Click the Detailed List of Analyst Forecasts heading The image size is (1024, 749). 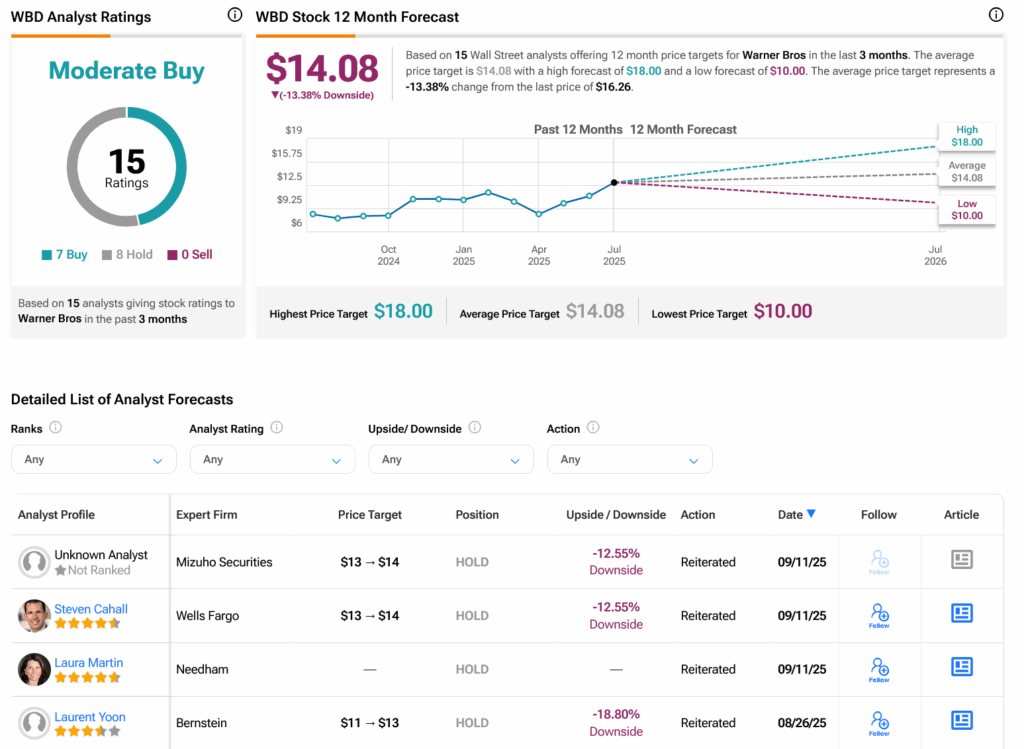click(122, 399)
